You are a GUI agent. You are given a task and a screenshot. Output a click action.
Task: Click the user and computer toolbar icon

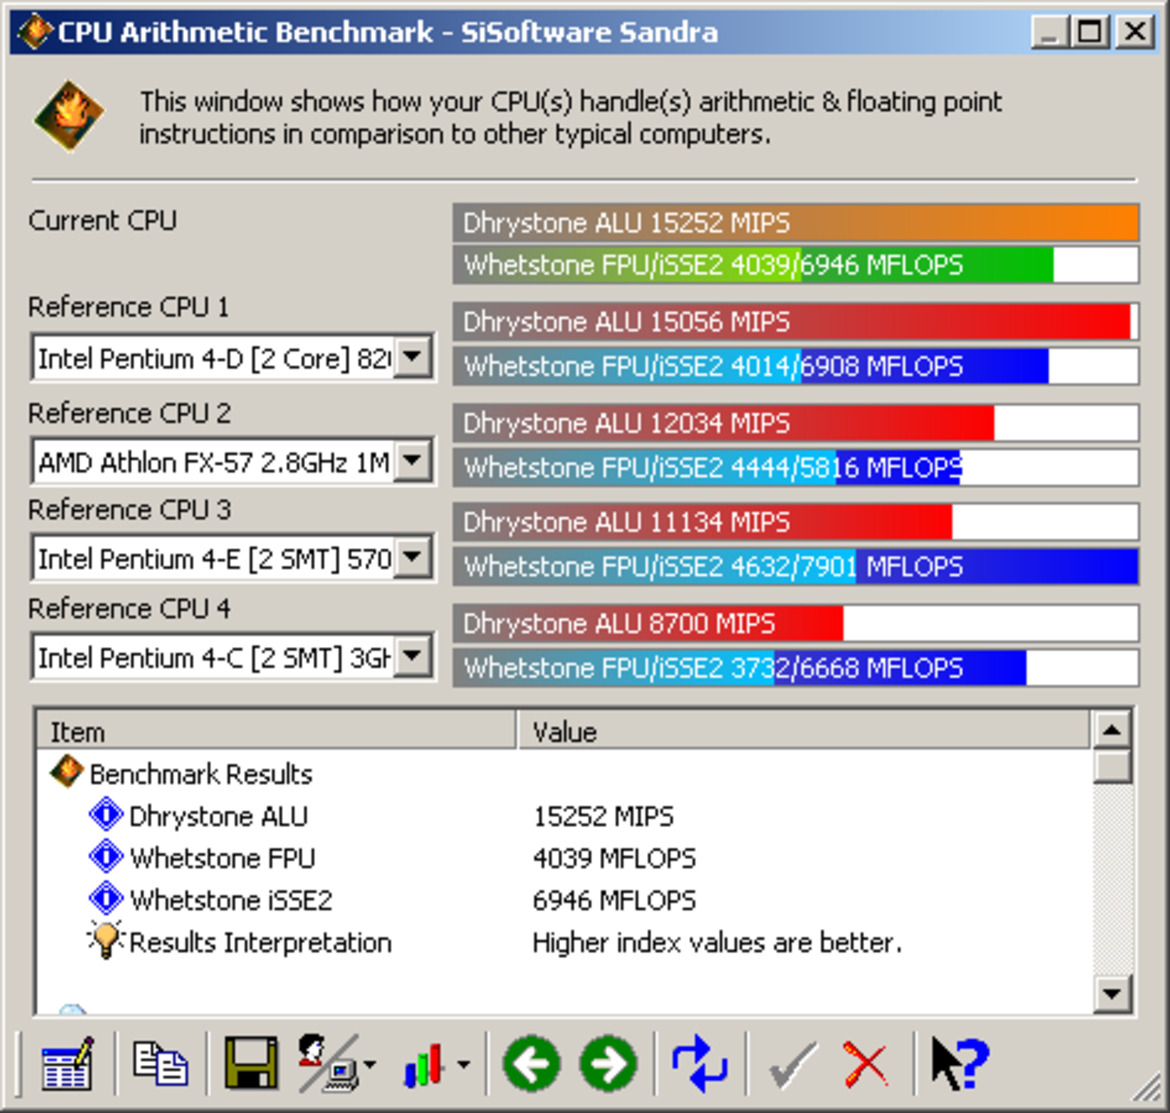pyautogui.click(x=328, y=1064)
